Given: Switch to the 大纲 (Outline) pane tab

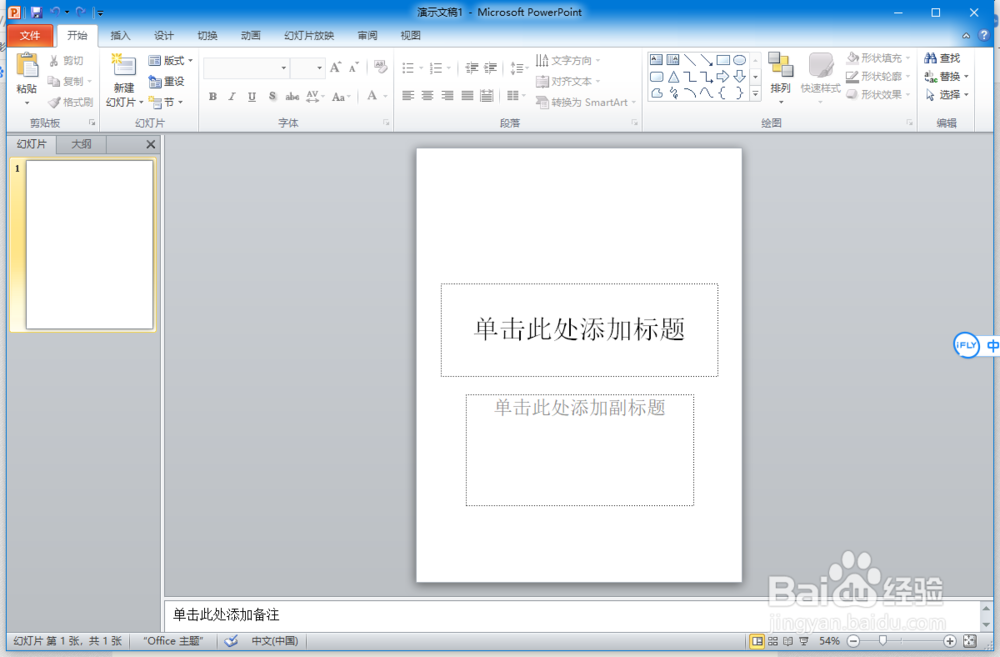Looking at the screenshot, I should 80,144.
